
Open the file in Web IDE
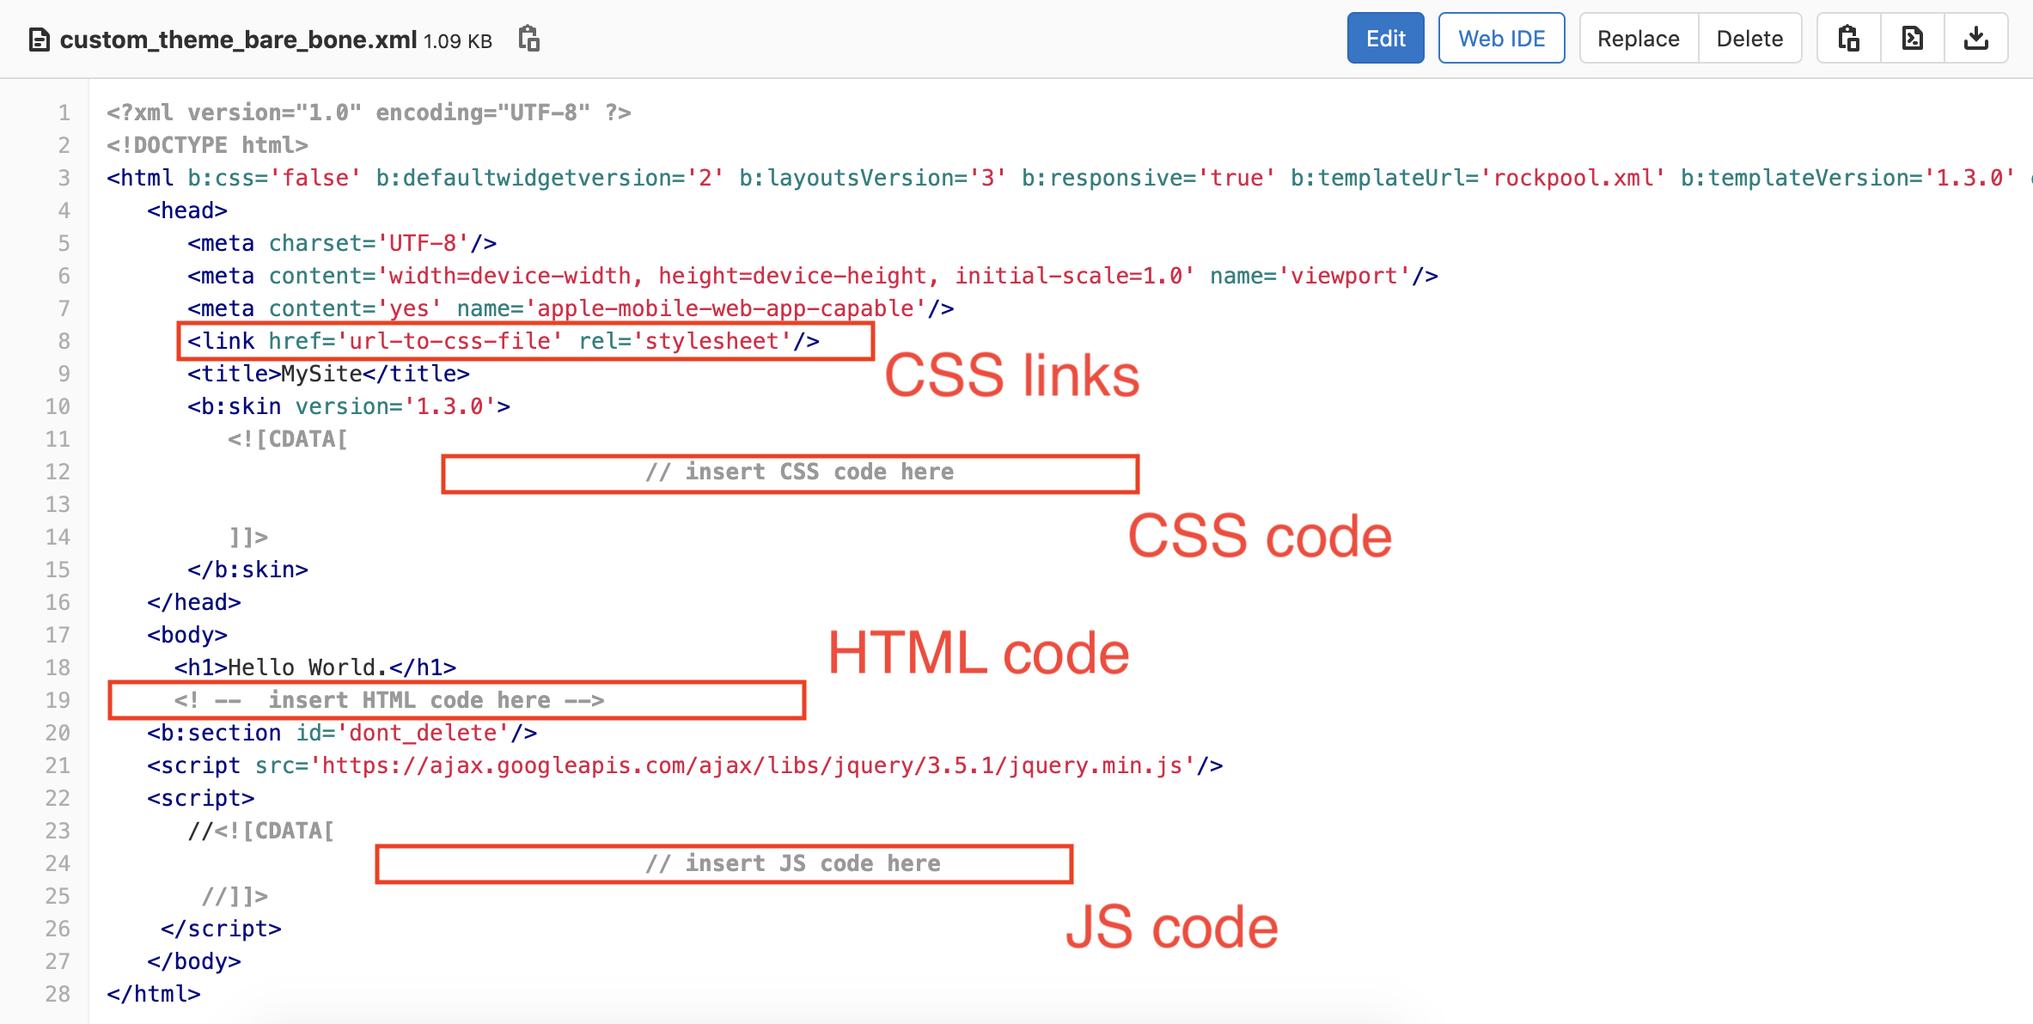pyautogui.click(x=1501, y=37)
